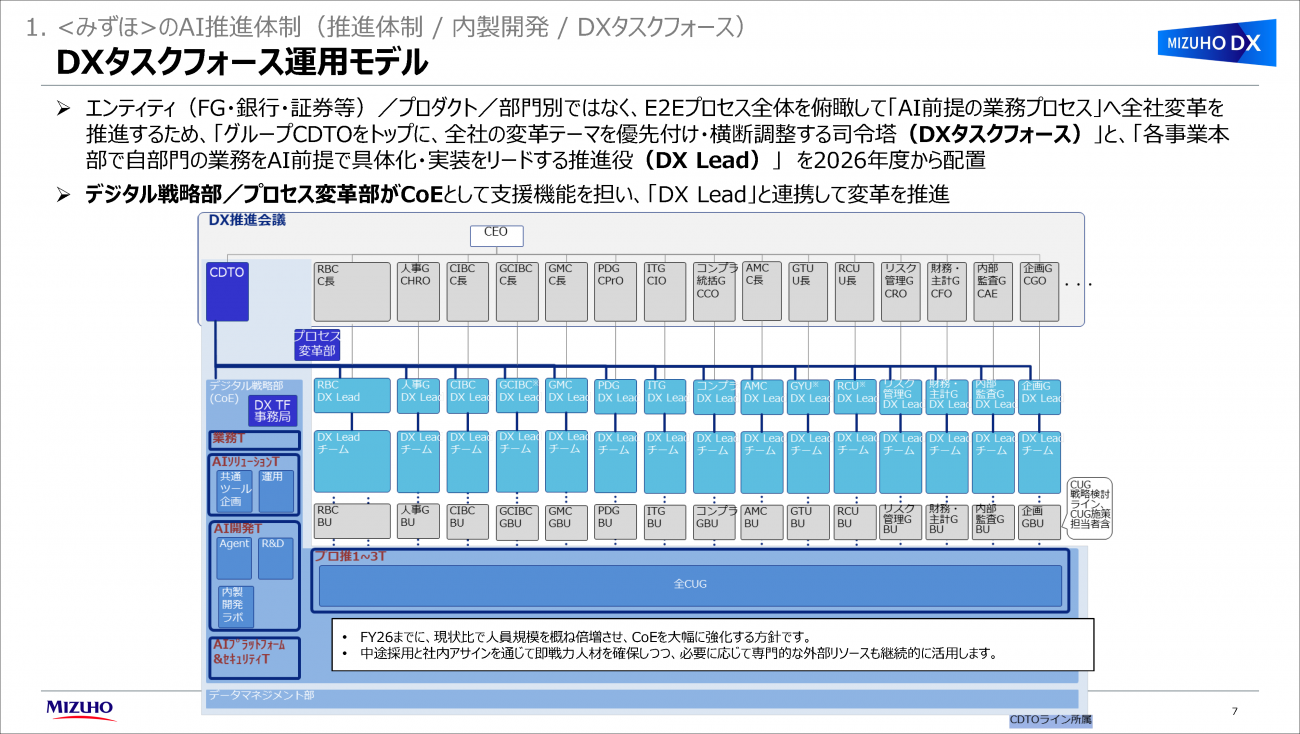Click the 企画G DX Lead box

point(1040,397)
